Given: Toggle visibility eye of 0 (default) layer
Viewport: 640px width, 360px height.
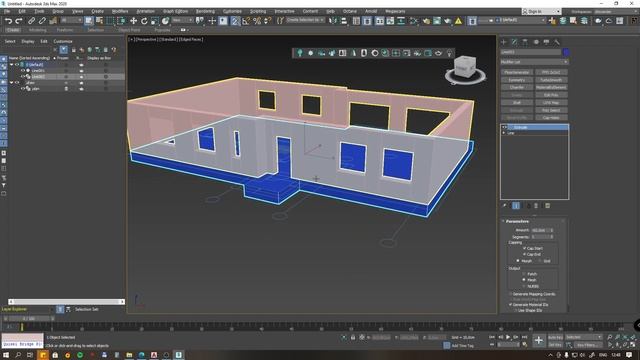Looking at the screenshot, I should [x=17, y=64].
